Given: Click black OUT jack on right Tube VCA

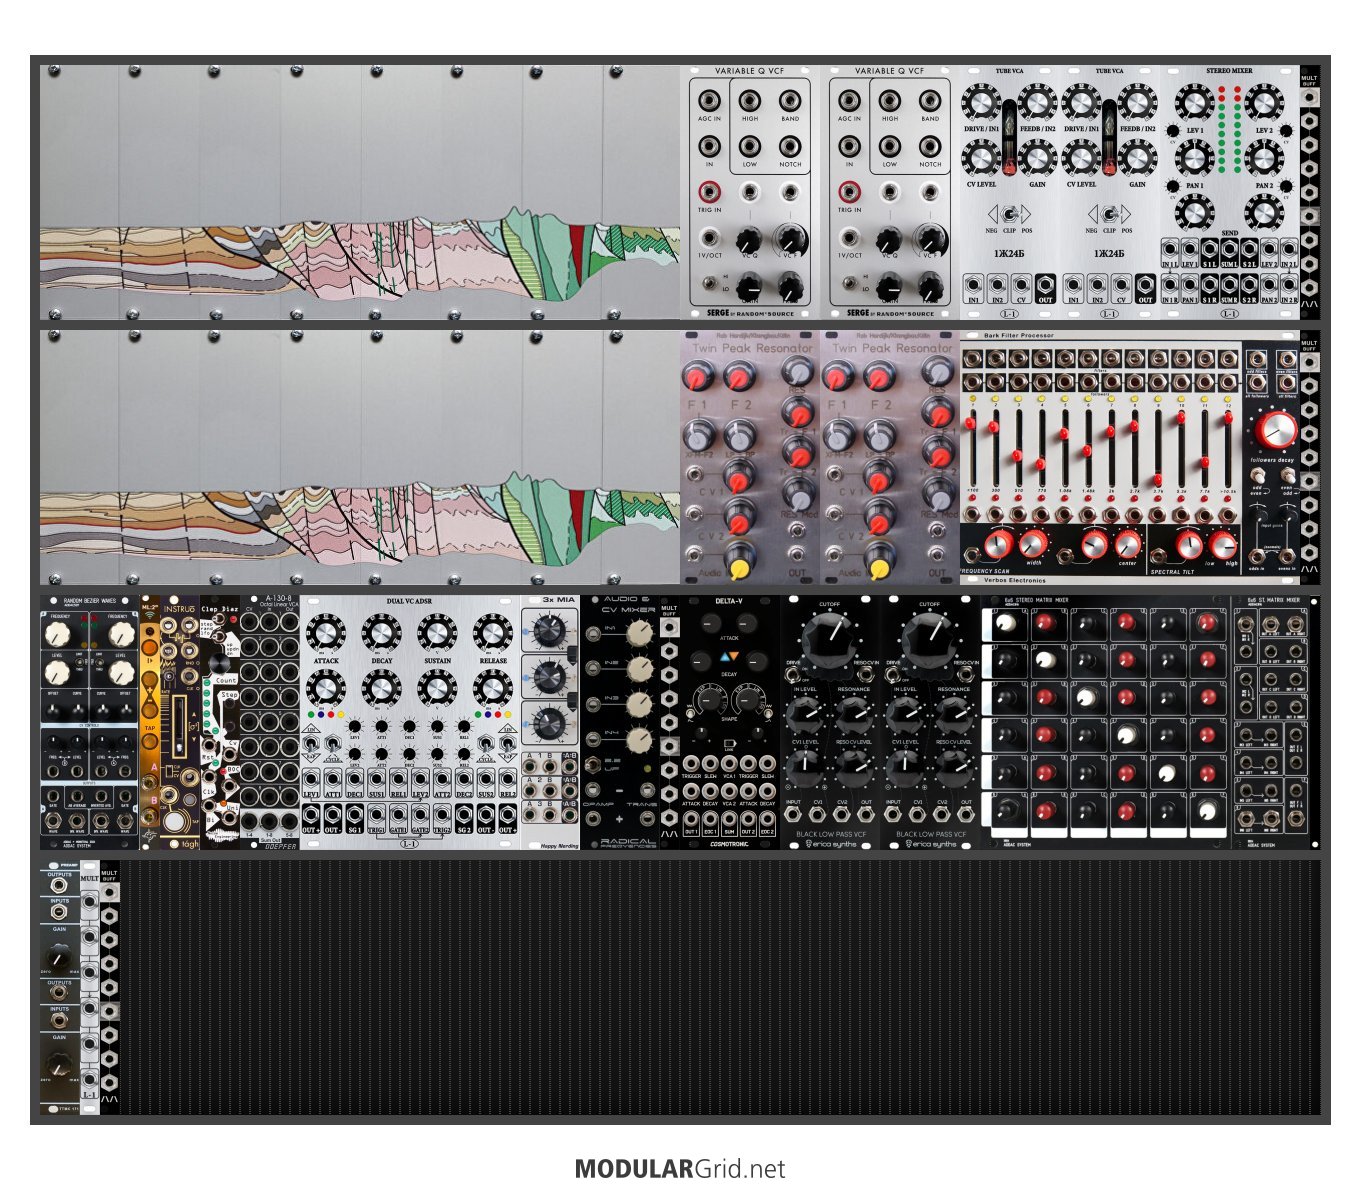Looking at the screenshot, I should (x=1145, y=284).
